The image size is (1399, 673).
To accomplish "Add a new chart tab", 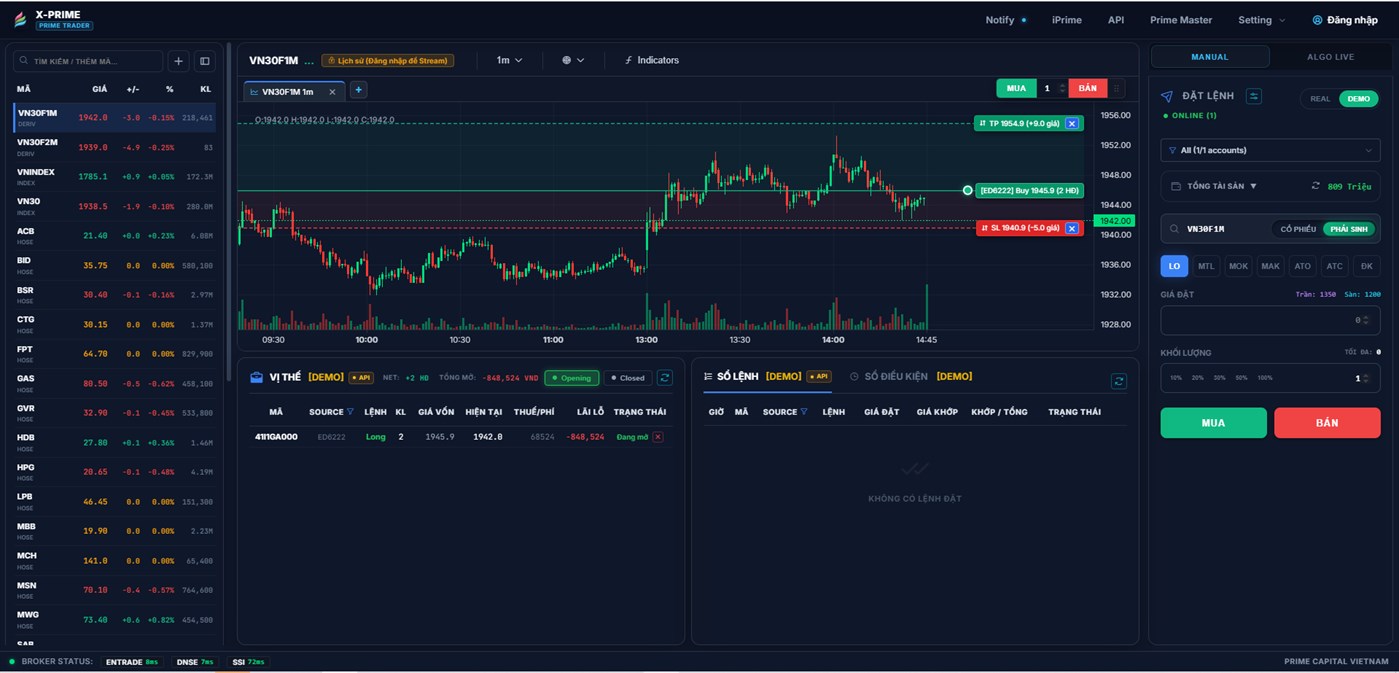I will point(358,90).
